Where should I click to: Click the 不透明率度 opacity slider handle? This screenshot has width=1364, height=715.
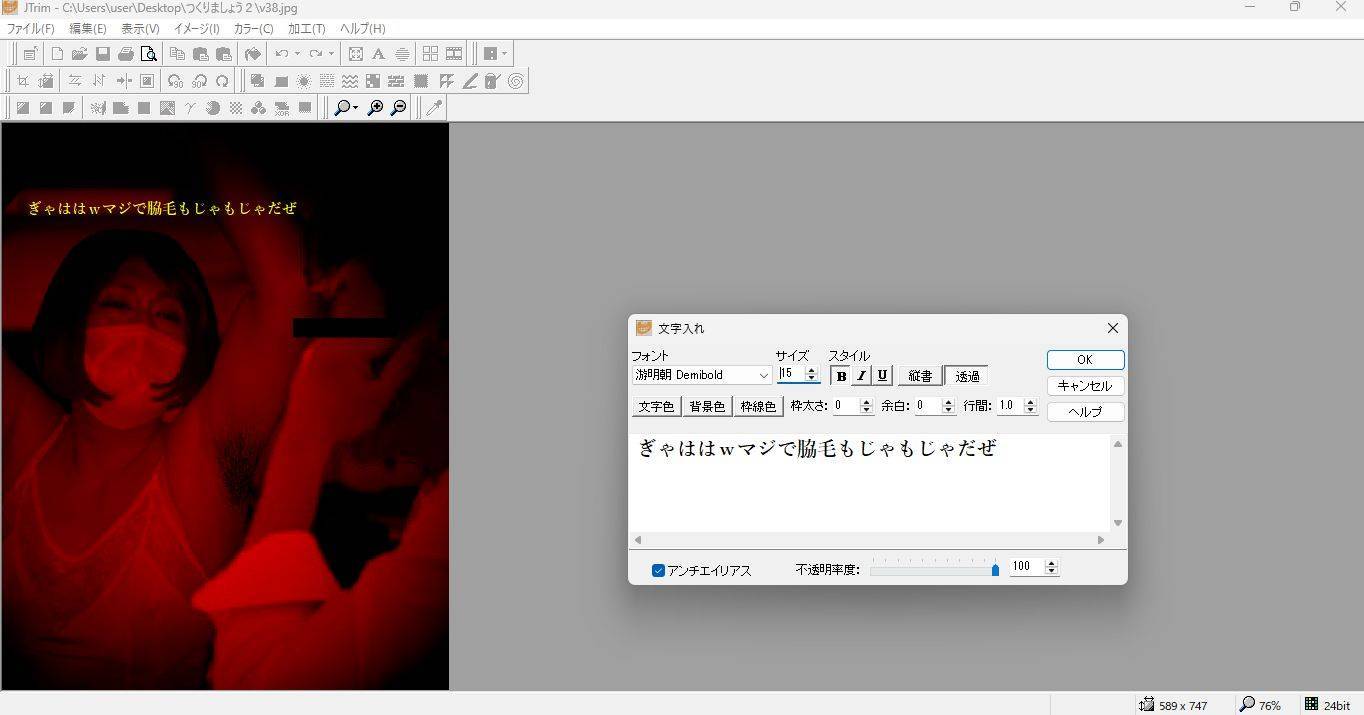click(995, 569)
